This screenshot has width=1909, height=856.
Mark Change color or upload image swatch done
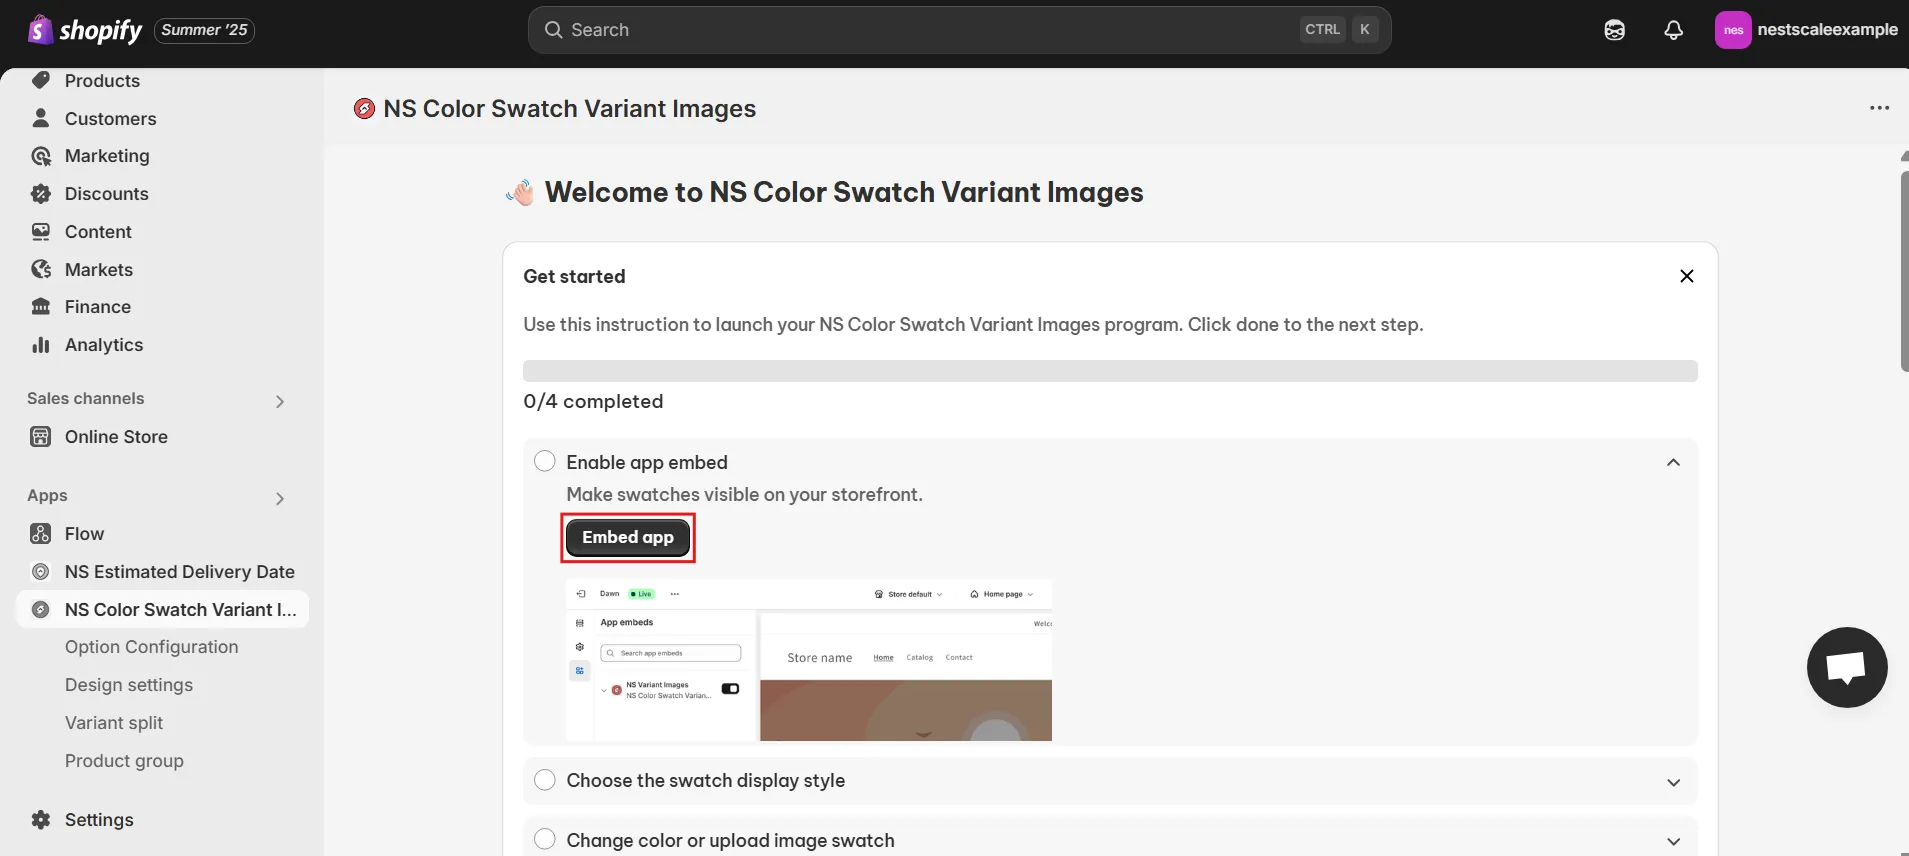(x=545, y=839)
